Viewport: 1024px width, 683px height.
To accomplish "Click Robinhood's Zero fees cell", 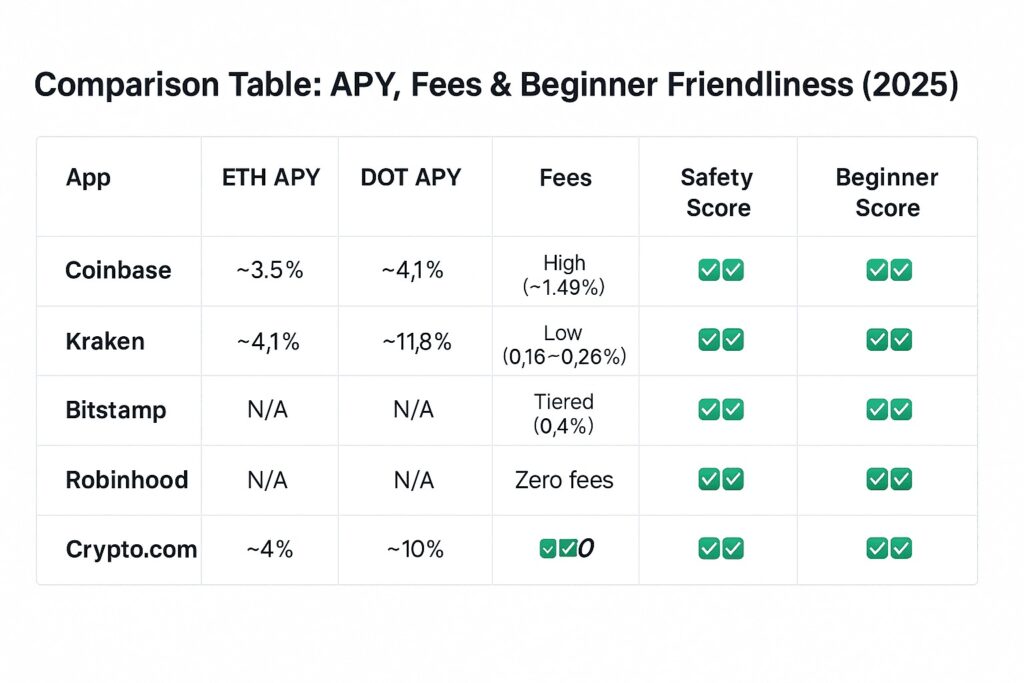I will pos(564,480).
